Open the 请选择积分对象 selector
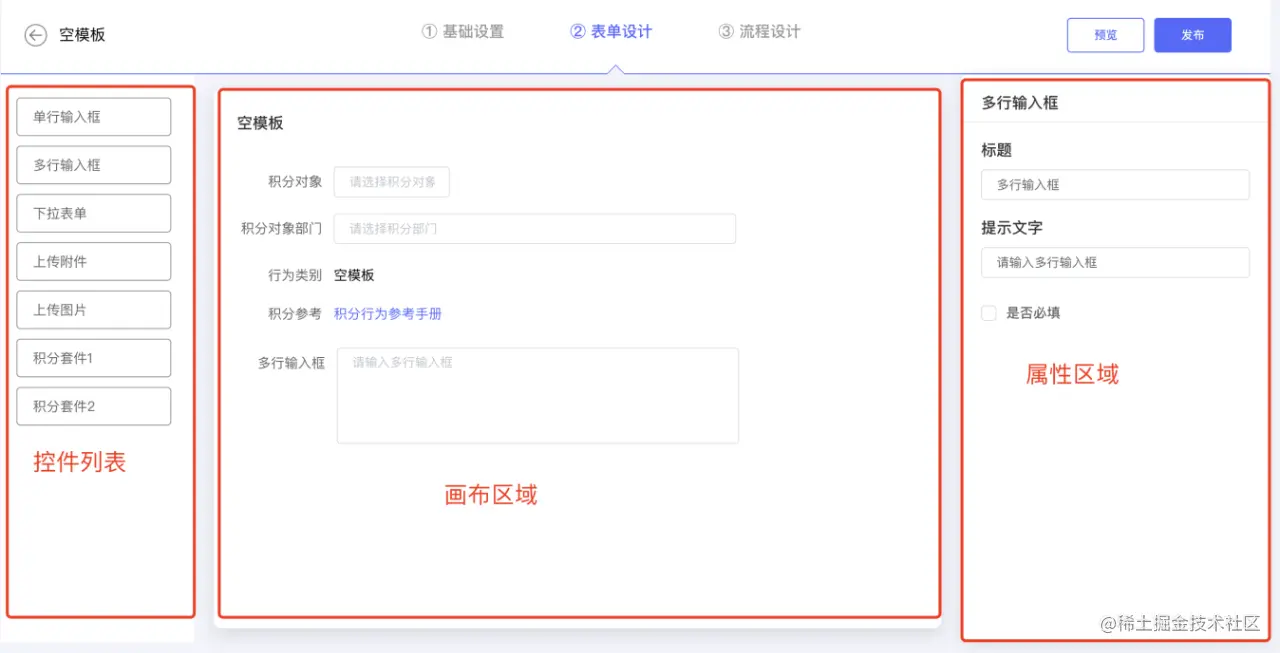The height and width of the screenshot is (653, 1280). tap(392, 182)
